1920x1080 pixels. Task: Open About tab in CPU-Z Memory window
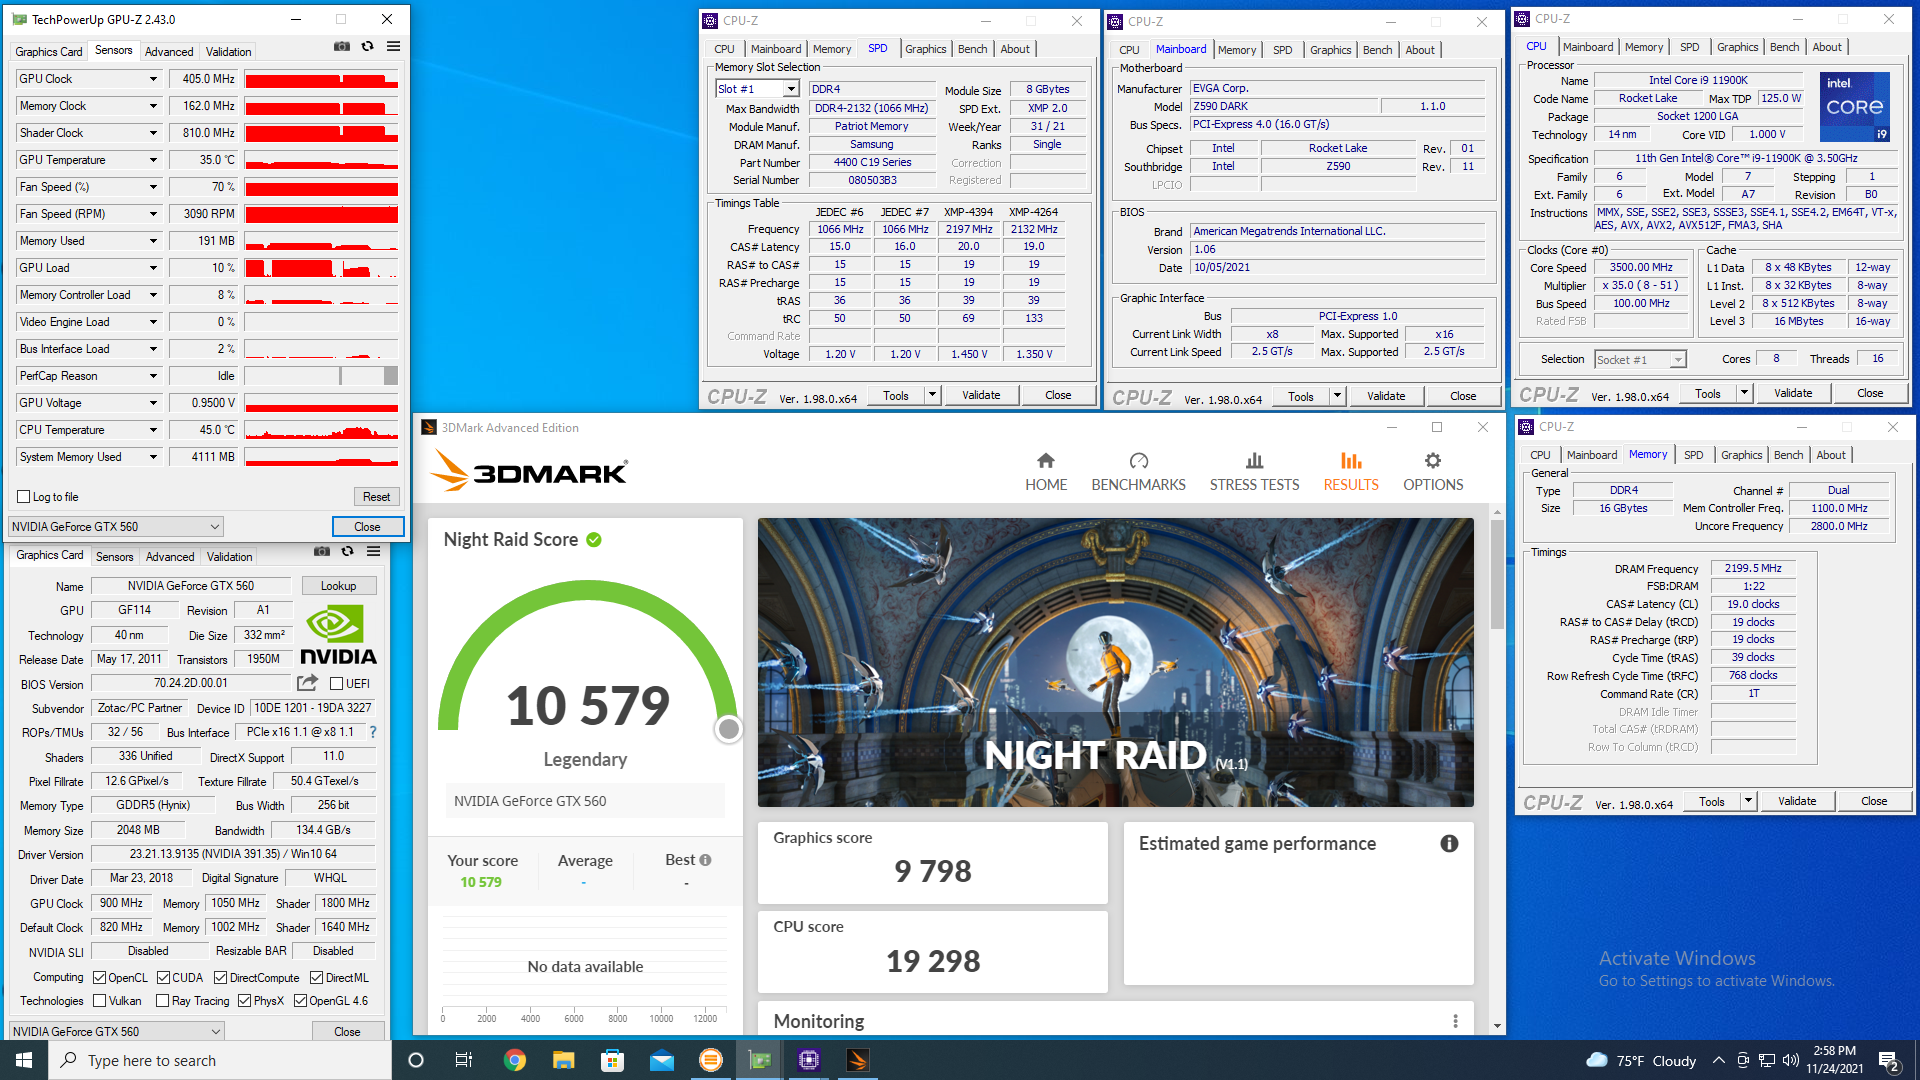[1831, 455]
